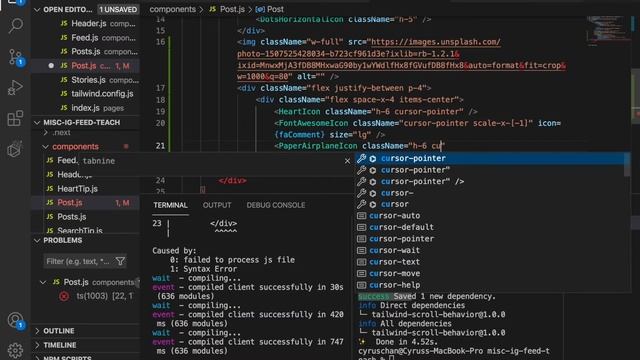Open Stories.js in Open Editors
640x360 pixels.
click(x=86, y=80)
